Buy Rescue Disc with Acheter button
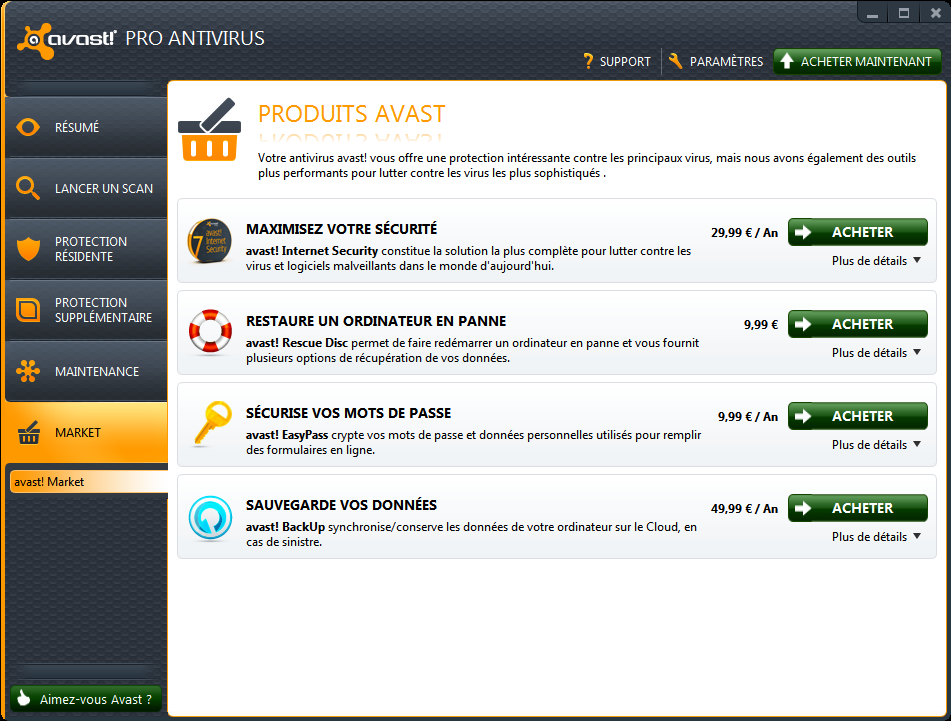The height and width of the screenshot is (721, 951). click(858, 324)
